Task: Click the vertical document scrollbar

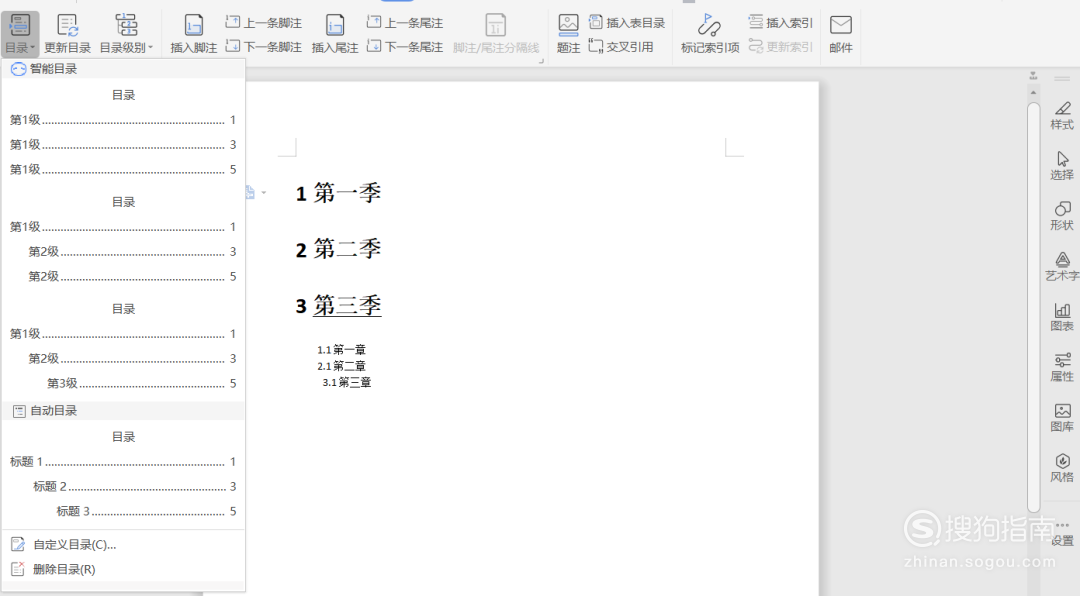Action: point(1032,307)
